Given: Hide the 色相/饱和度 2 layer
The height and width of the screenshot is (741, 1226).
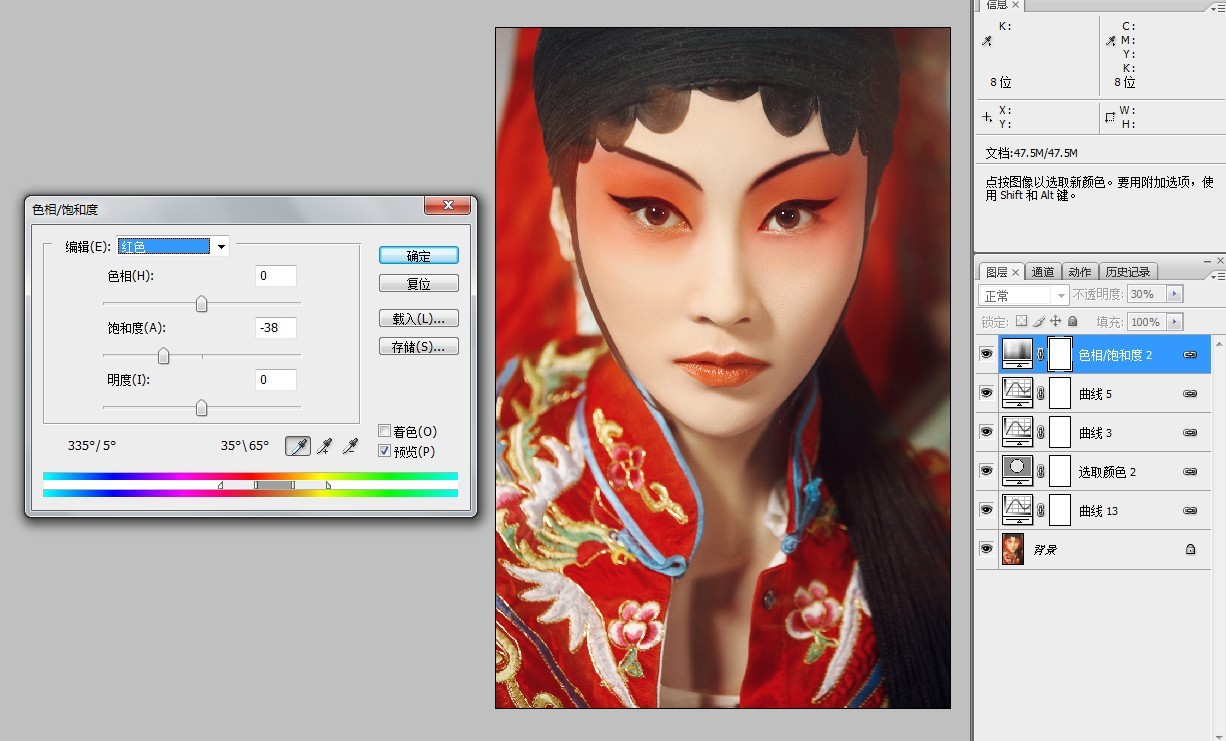Looking at the screenshot, I should coord(987,355).
